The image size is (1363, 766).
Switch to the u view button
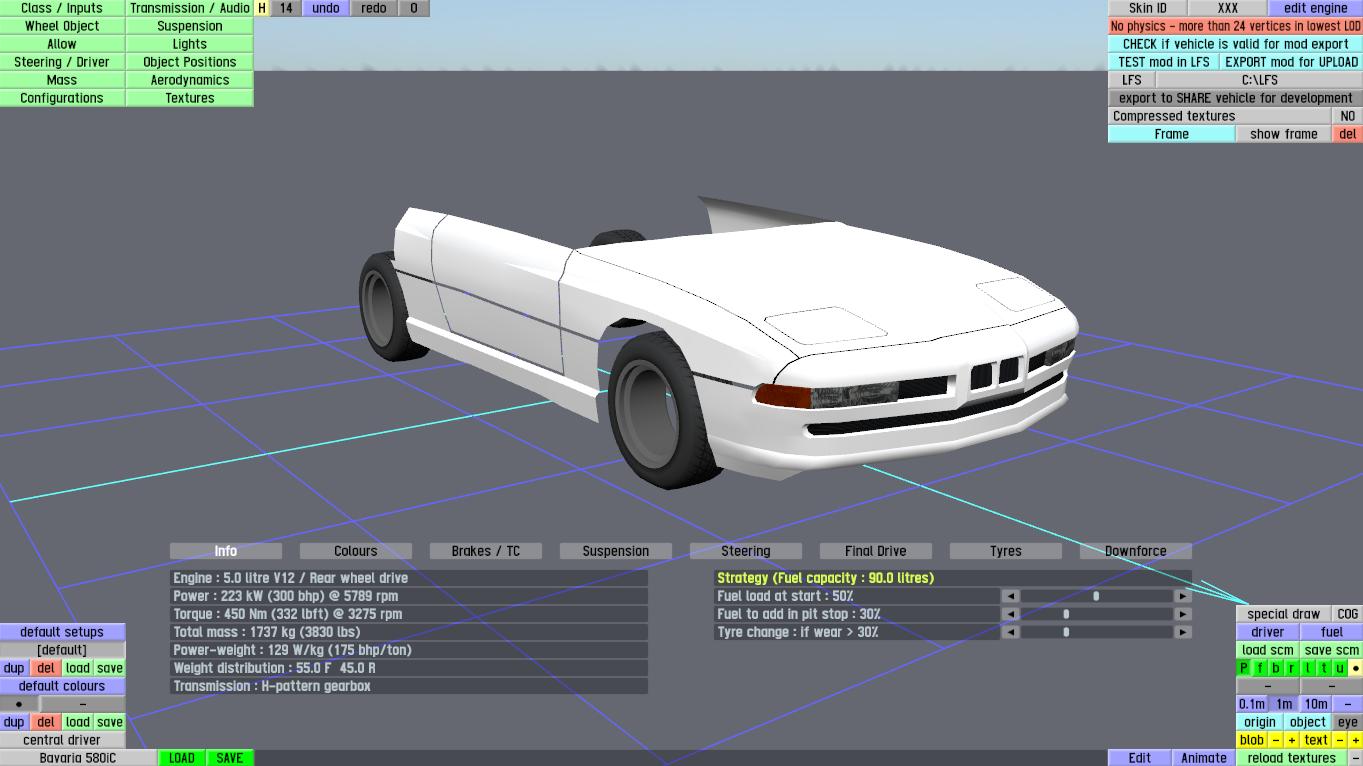coord(1340,668)
